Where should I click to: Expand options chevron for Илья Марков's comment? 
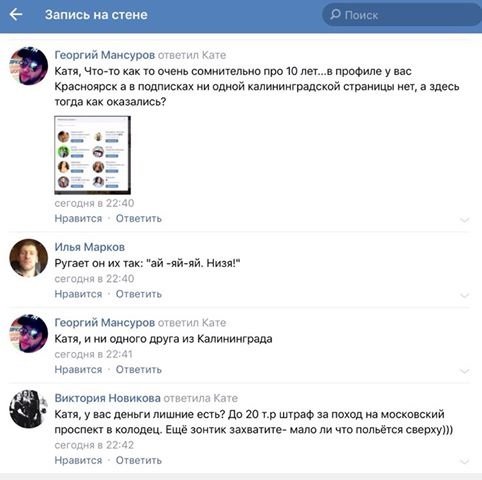click(465, 295)
